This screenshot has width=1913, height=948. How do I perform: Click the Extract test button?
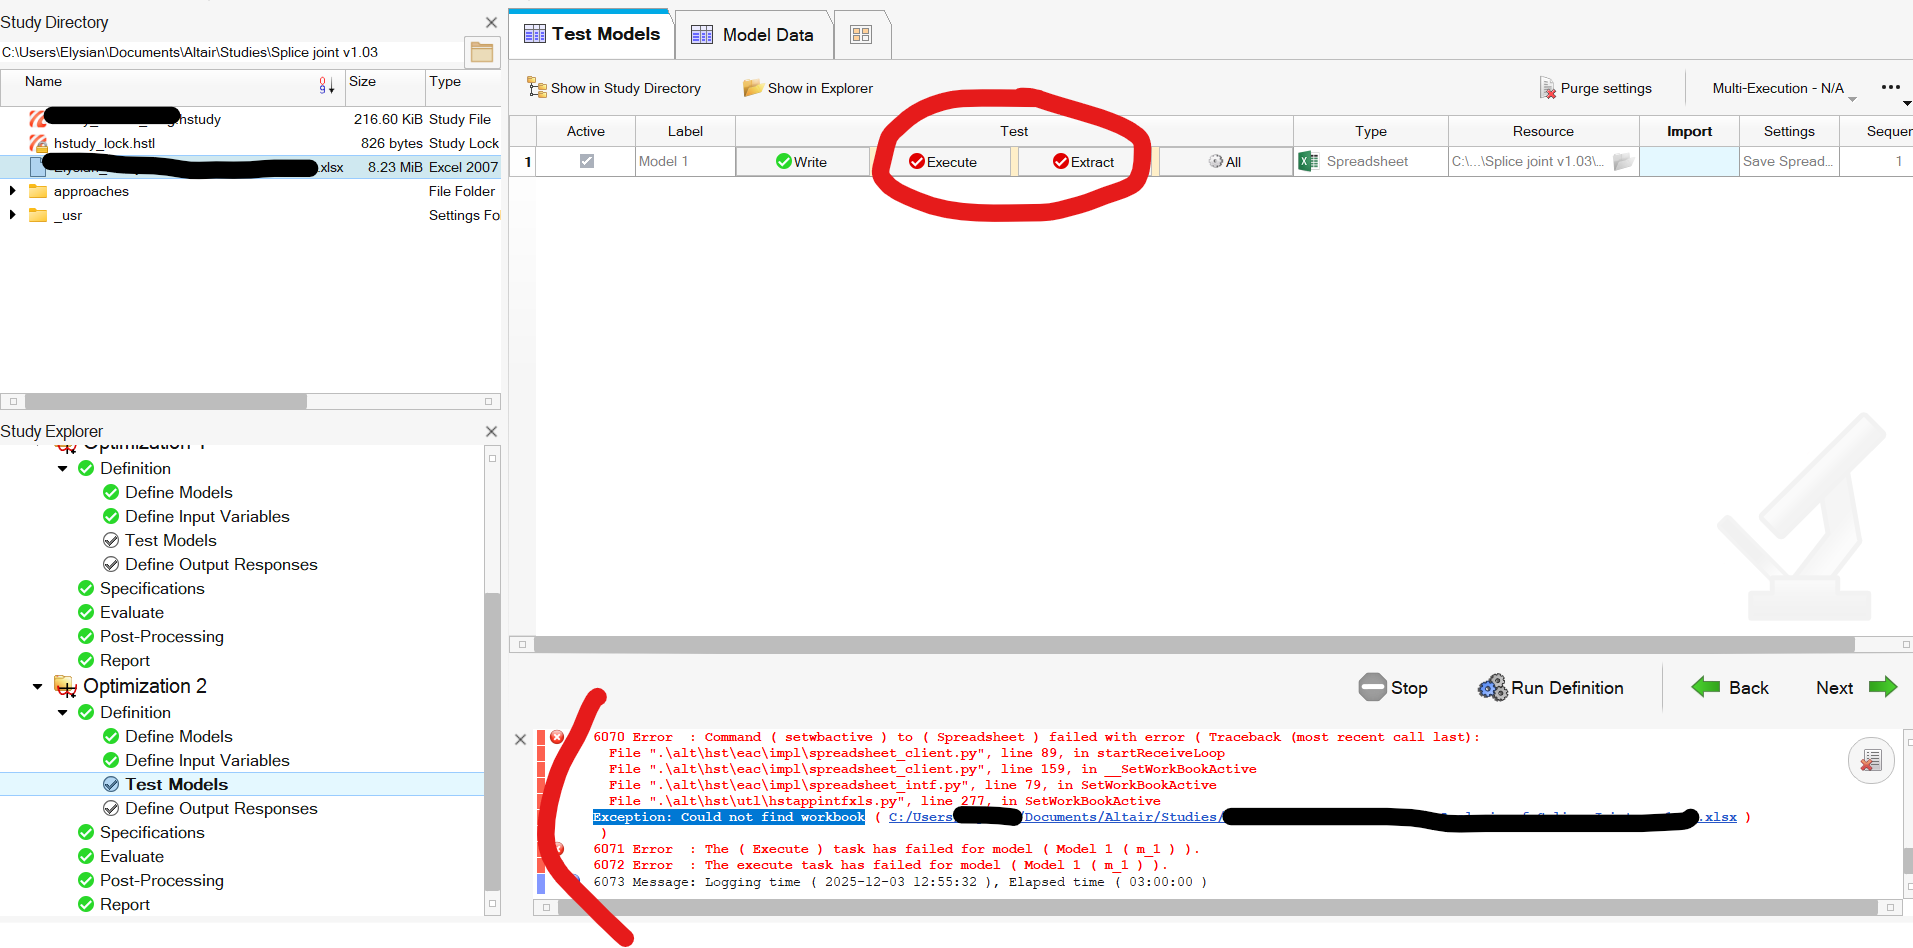point(1084,162)
